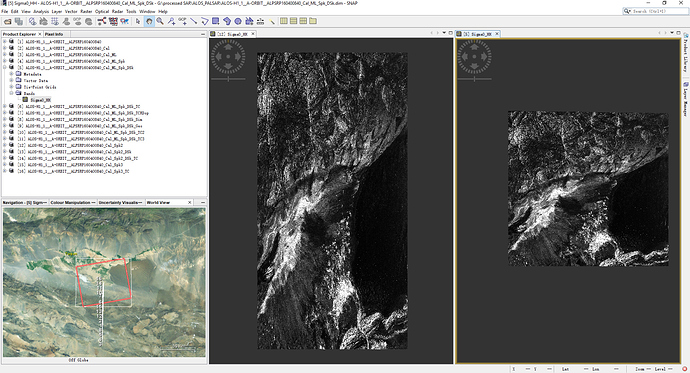Image resolution: width=690 pixels, height=373 pixels.
Task: Open the Analysis menu
Action: [x=41, y=11]
